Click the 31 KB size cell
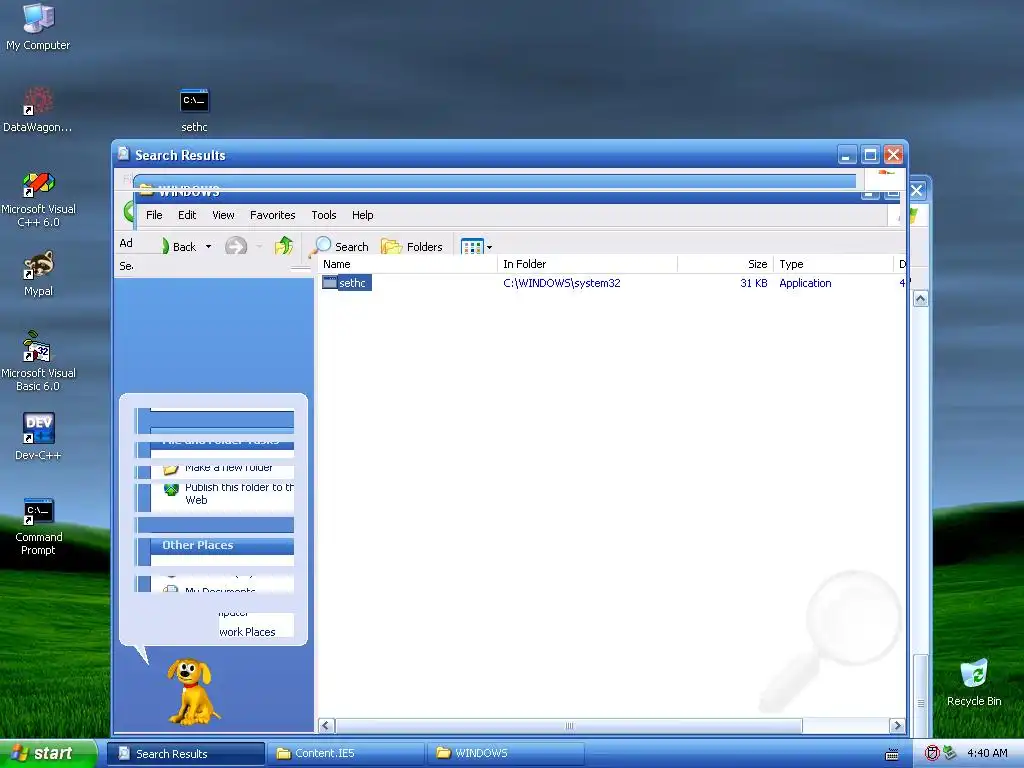 (x=754, y=283)
